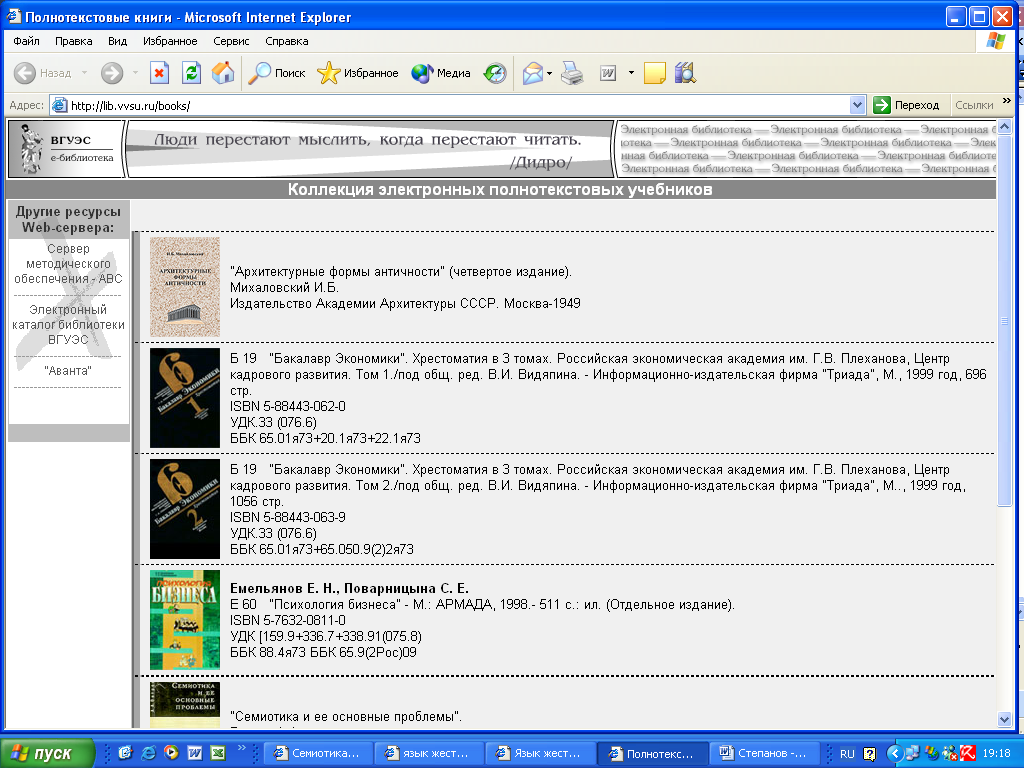The width and height of the screenshot is (1024, 768).
Task: Open History clock icon in toolbar
Action: pyautogui.click(x=495, y=73)
